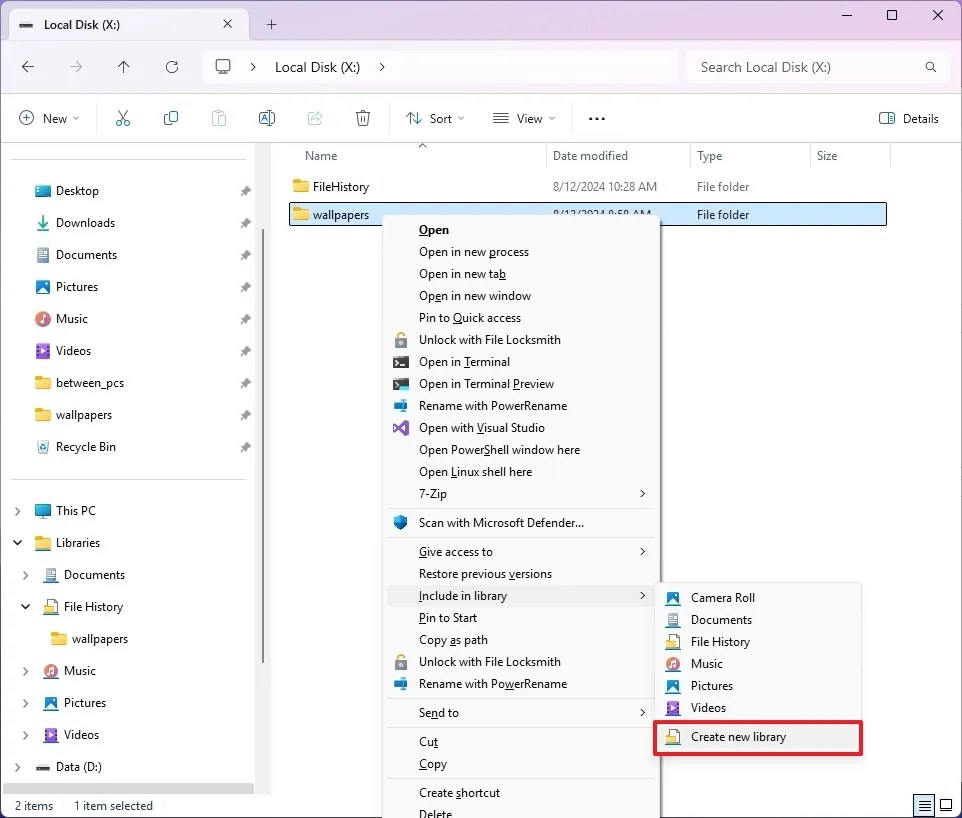This screenshot has width=962, height=818.
Task: Toggle the Details pane button
Action: pyautogui.click(x=908, y=118)
